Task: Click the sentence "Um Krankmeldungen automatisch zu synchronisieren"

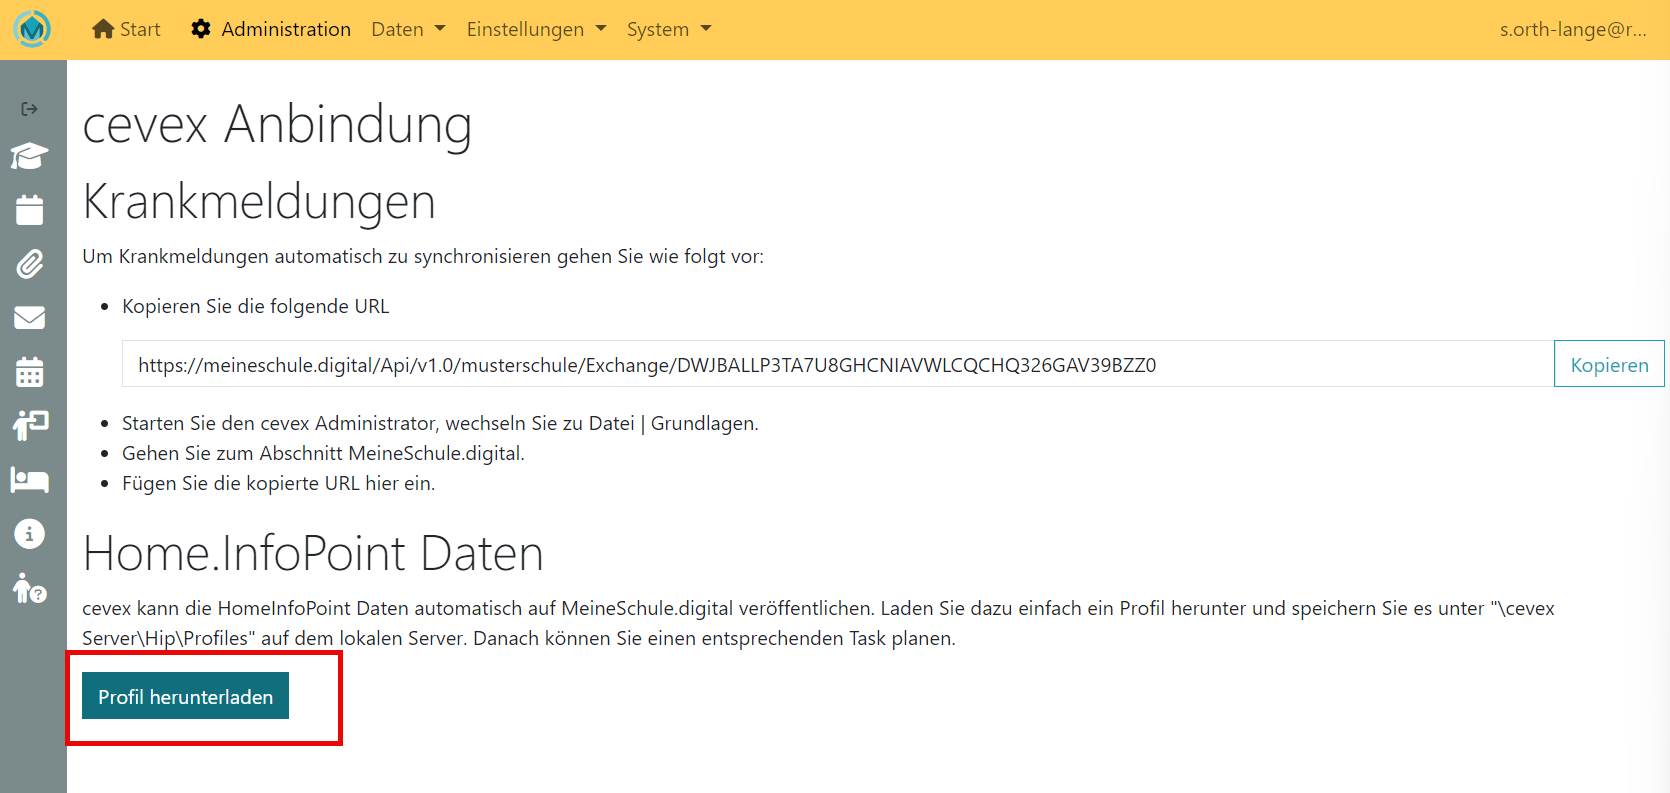Action: pos(423,256)
